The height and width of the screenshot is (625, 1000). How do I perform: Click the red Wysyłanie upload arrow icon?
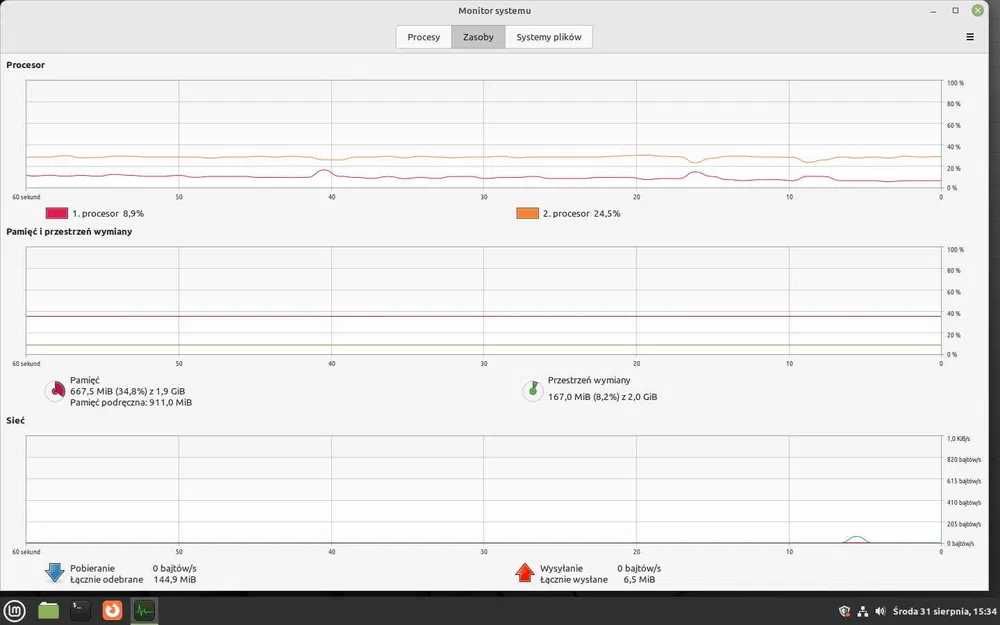pyautogui.click(x=524, y=573)
